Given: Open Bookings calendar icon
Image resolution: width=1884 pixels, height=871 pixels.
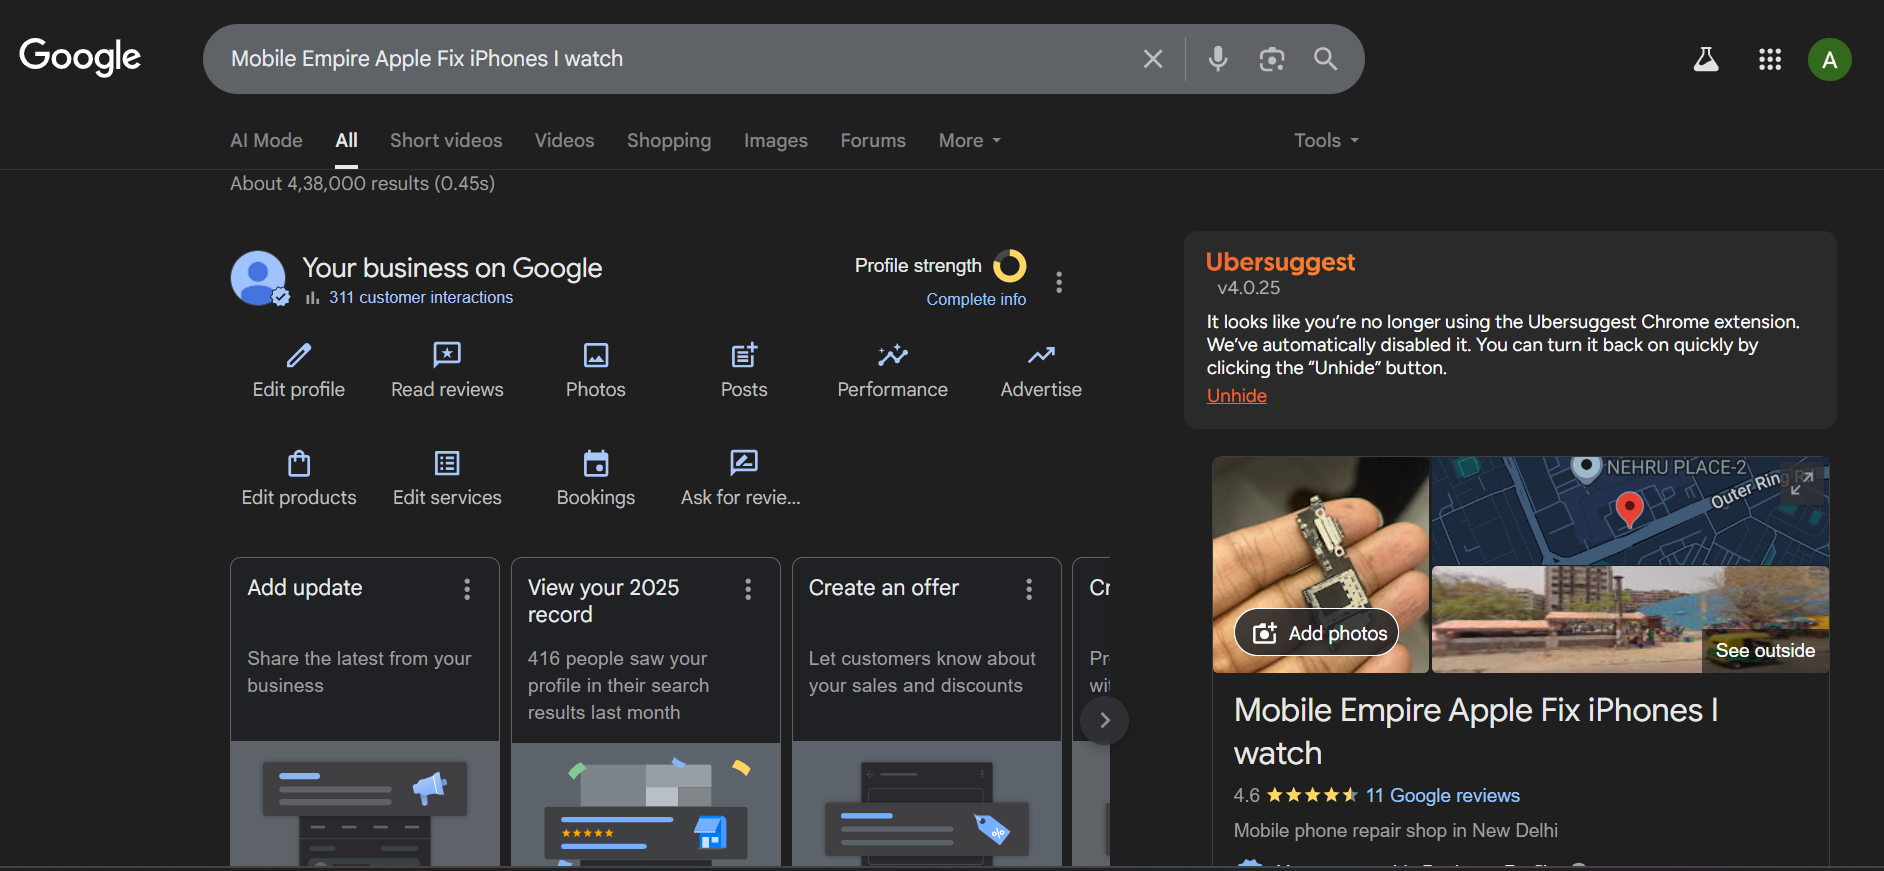Looking at the screenshot, I should click(x=596, y=464).
